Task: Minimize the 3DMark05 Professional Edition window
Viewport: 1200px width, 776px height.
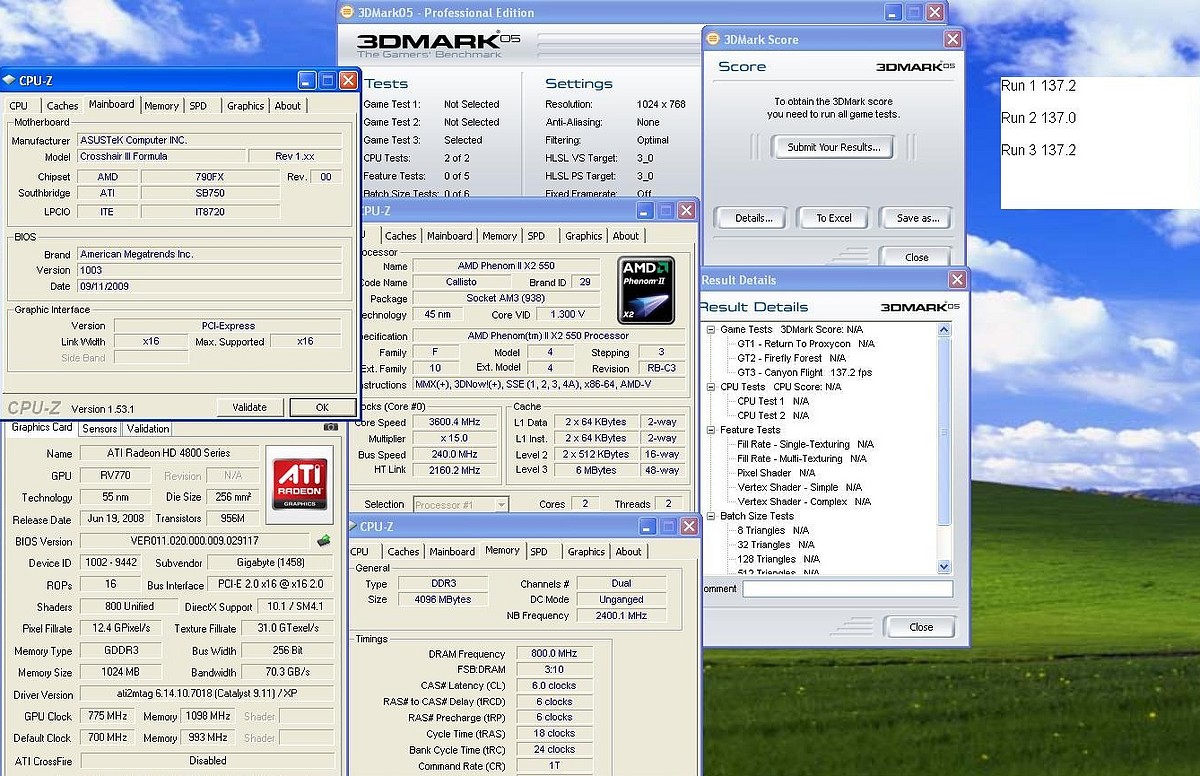Action: pos(895,12)
